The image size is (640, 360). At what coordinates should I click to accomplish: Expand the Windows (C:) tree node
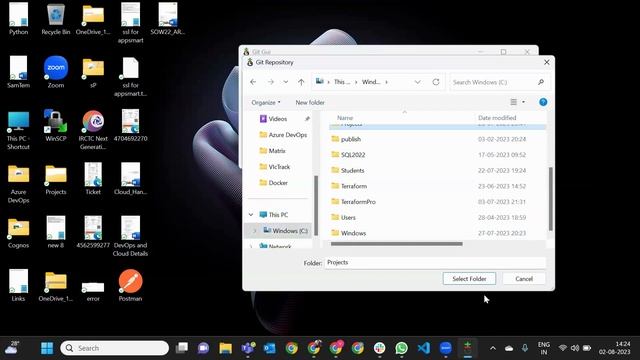(254, 231)
